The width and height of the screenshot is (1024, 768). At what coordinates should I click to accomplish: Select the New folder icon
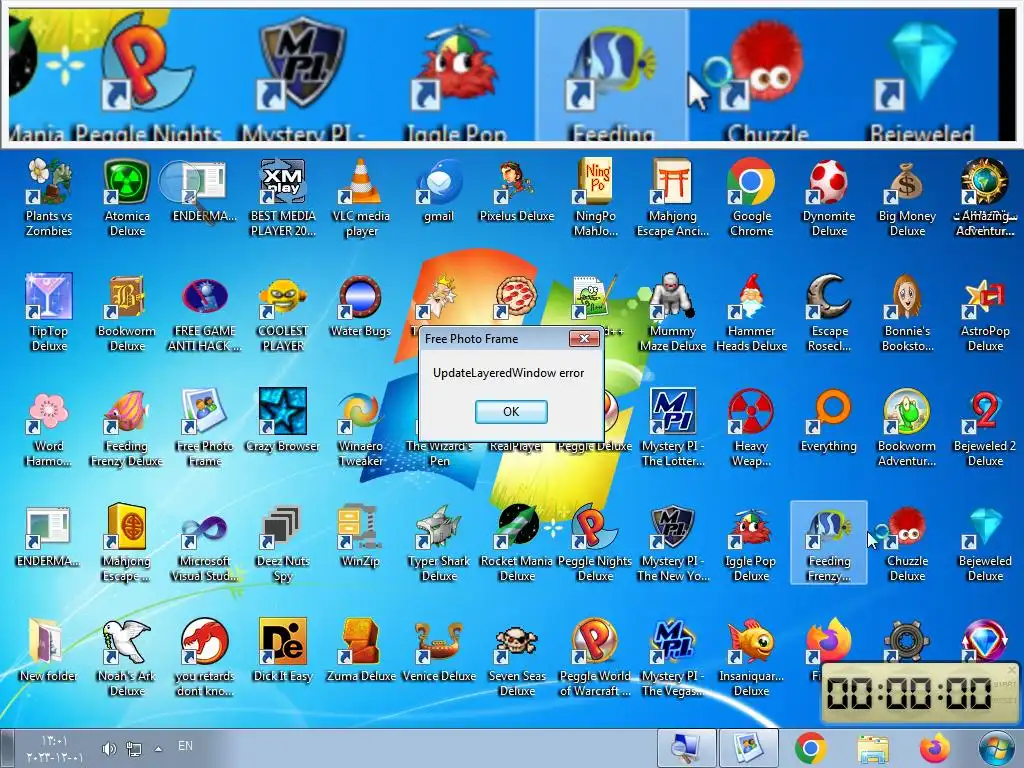[49, 650]
